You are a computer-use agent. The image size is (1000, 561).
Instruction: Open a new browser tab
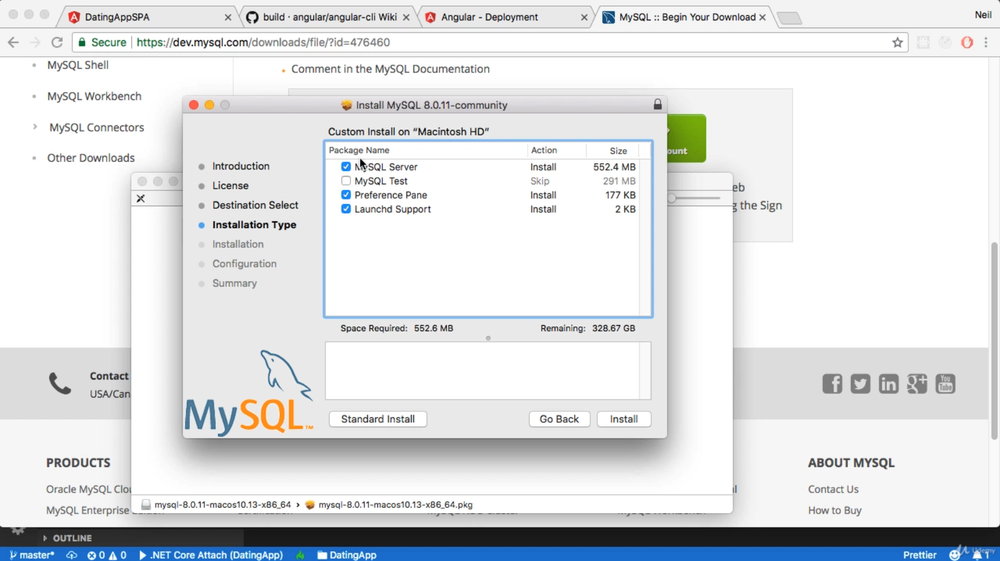790,18
